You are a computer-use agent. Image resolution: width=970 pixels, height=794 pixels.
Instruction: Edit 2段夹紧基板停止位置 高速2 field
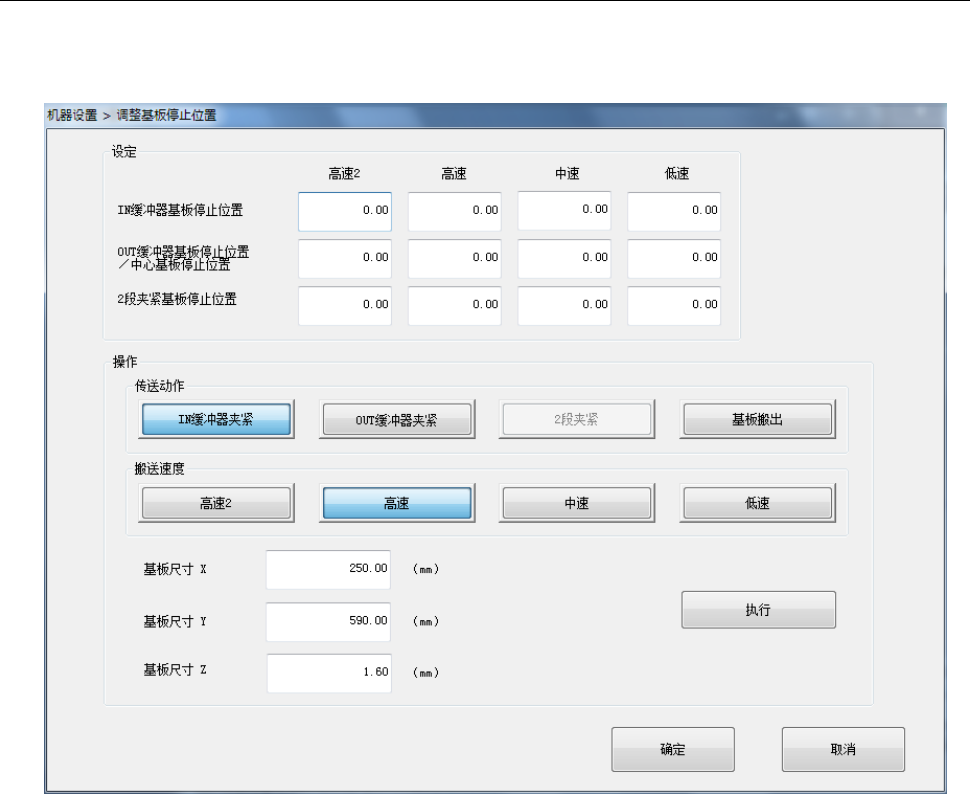tap(345, 306)
